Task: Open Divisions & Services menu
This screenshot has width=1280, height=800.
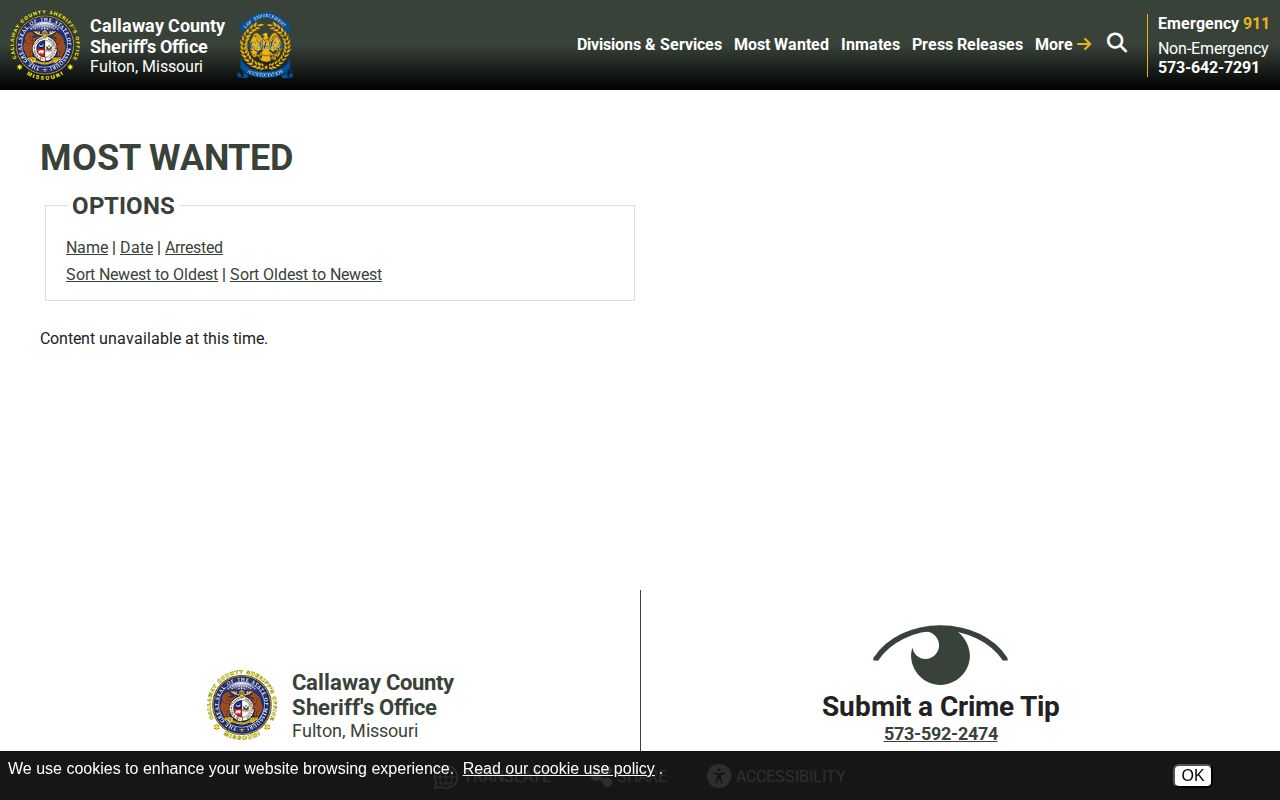Action: [649, 44]
